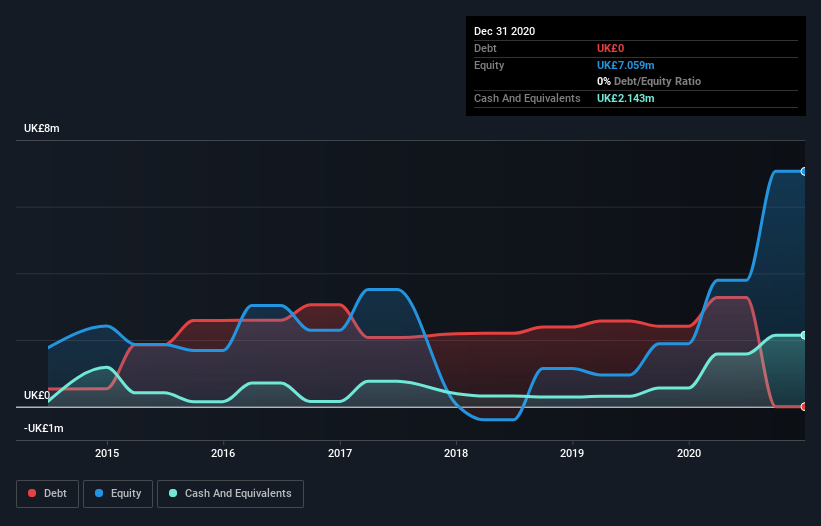Select the Cash endpoint marker at Dec 2020

click(804, 335)
